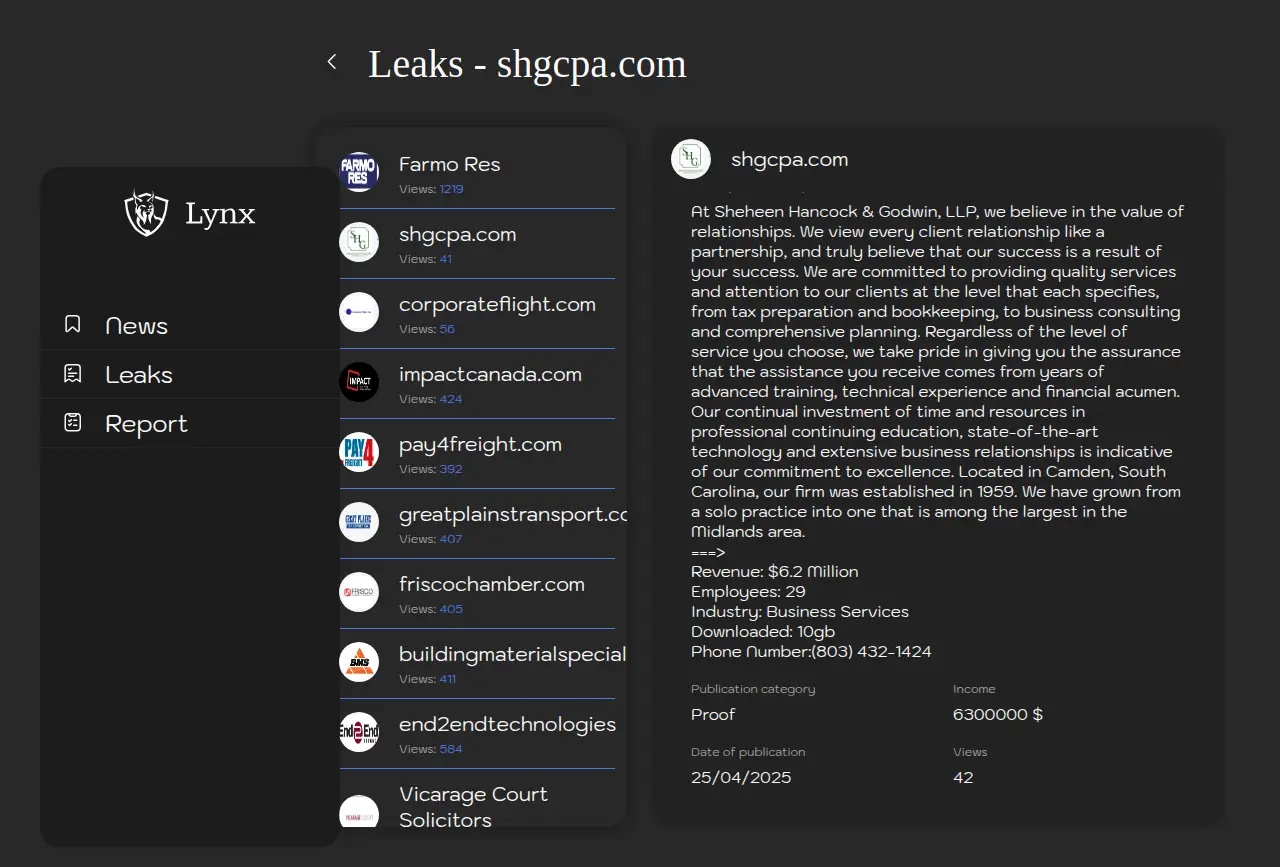
Task: Select corporateflight.com in the leaks list
Action: [x=497, y=305]
